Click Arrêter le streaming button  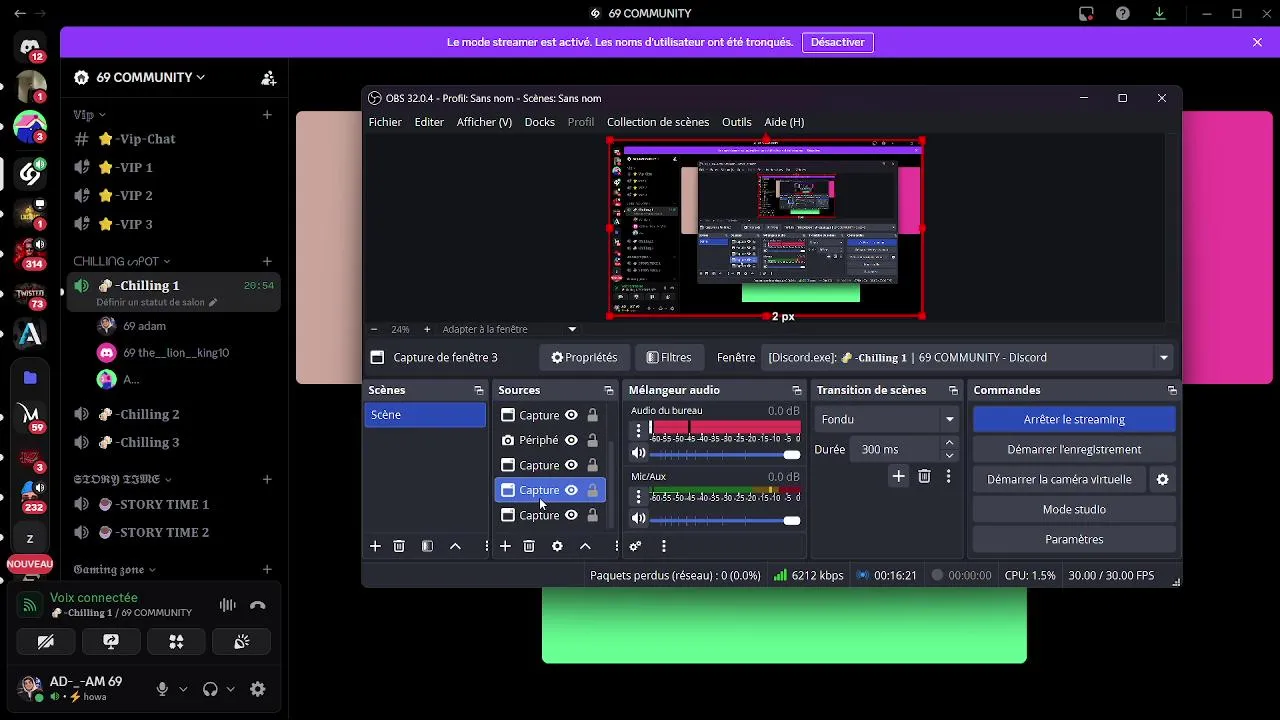[1074, 420]
